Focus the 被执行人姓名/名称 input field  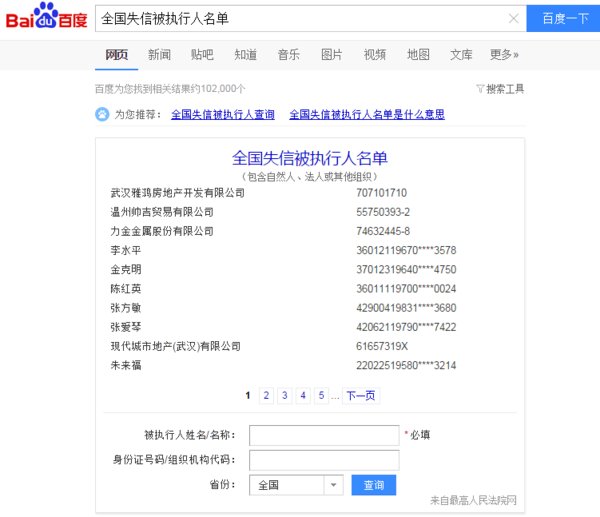(x=324, y=435)
